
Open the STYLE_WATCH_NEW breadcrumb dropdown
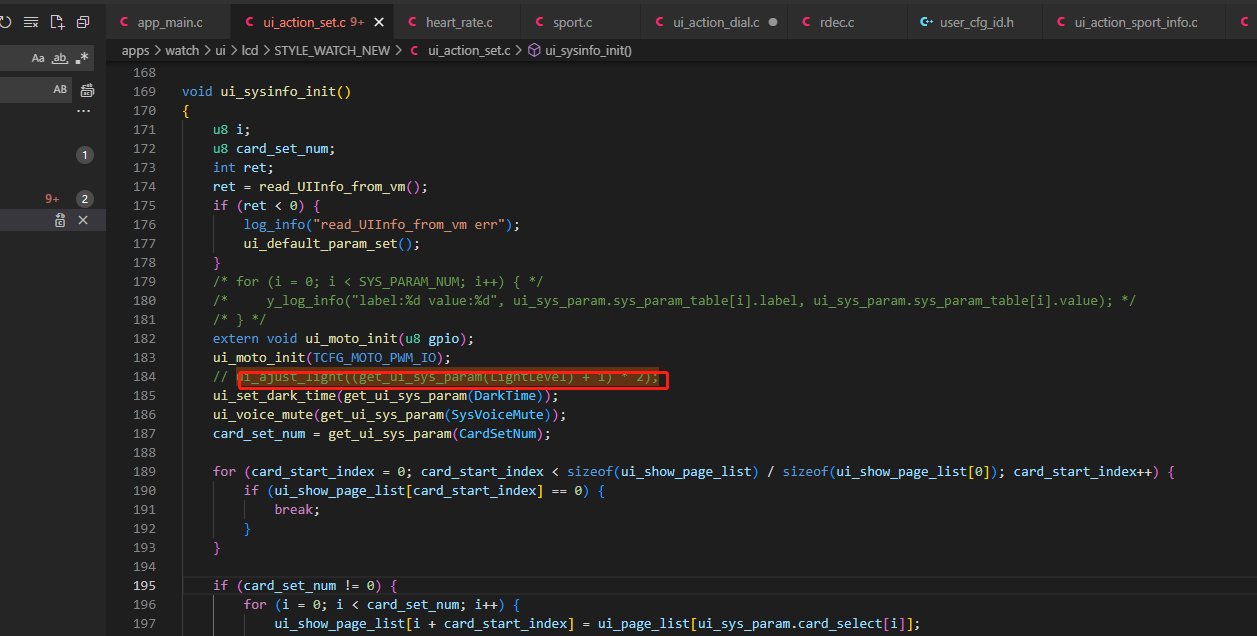click(x=332, y=50)
